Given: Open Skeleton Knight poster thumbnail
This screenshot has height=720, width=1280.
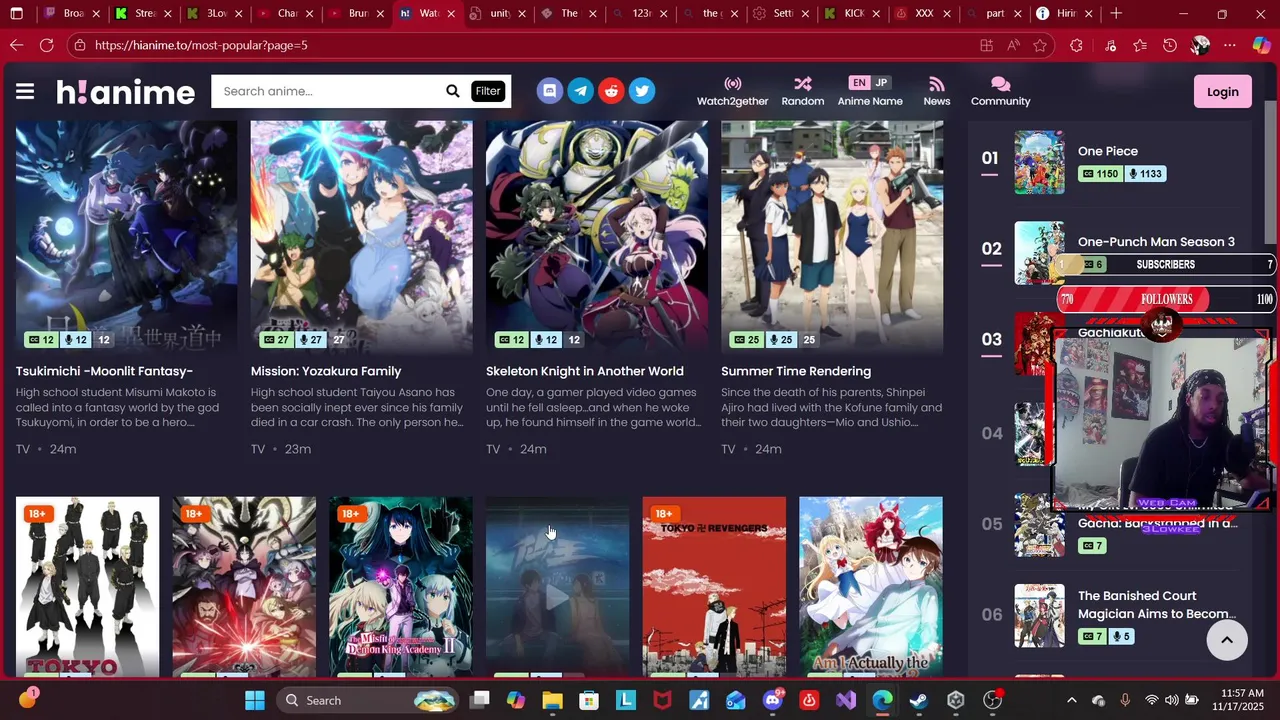Looking at the screenshot, I should pyautogui.click(x=597, y=237).
